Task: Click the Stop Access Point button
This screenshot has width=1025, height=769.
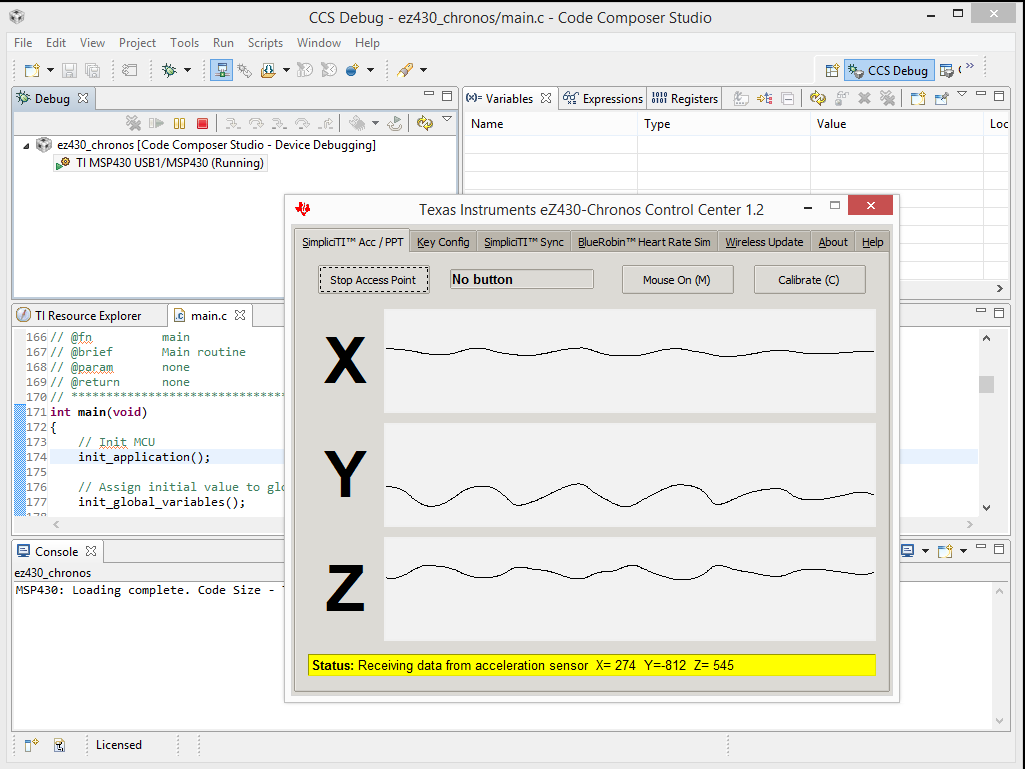Action: [x=373, y=280]
